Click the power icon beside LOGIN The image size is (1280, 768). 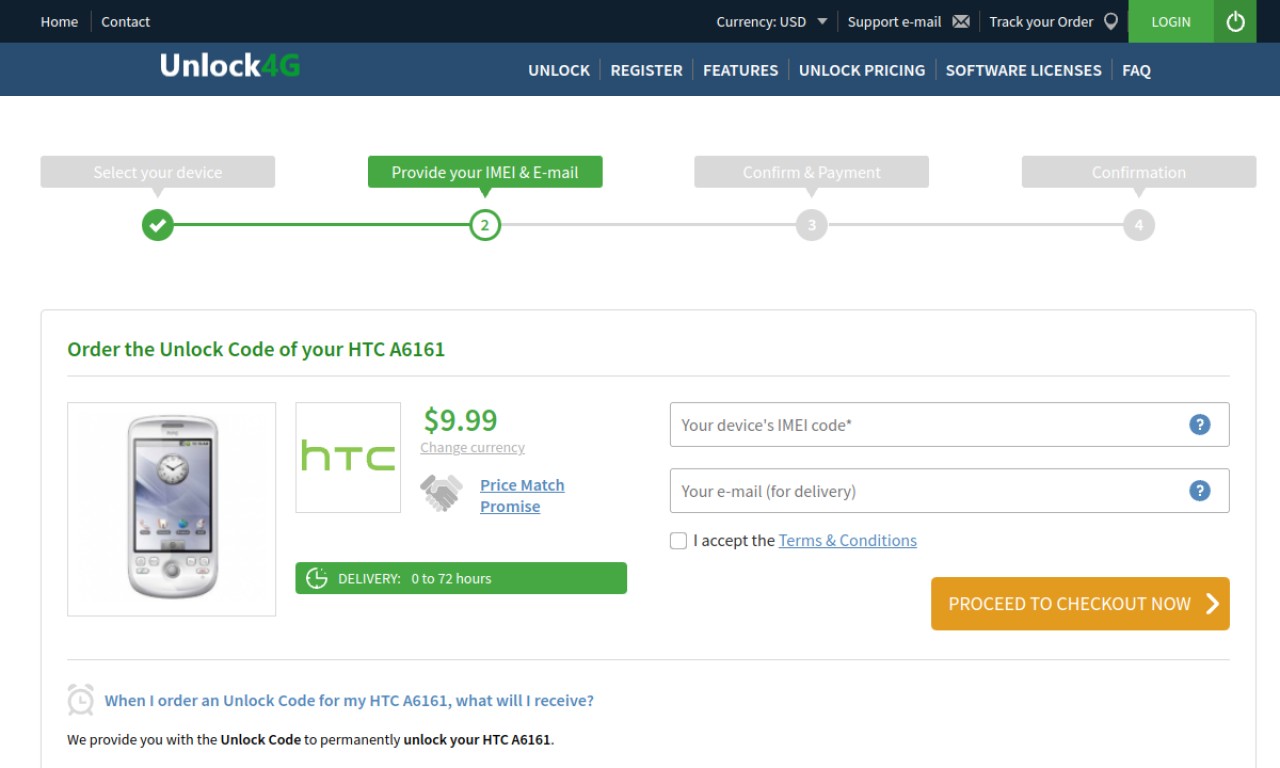click(x=1236, y=21)
